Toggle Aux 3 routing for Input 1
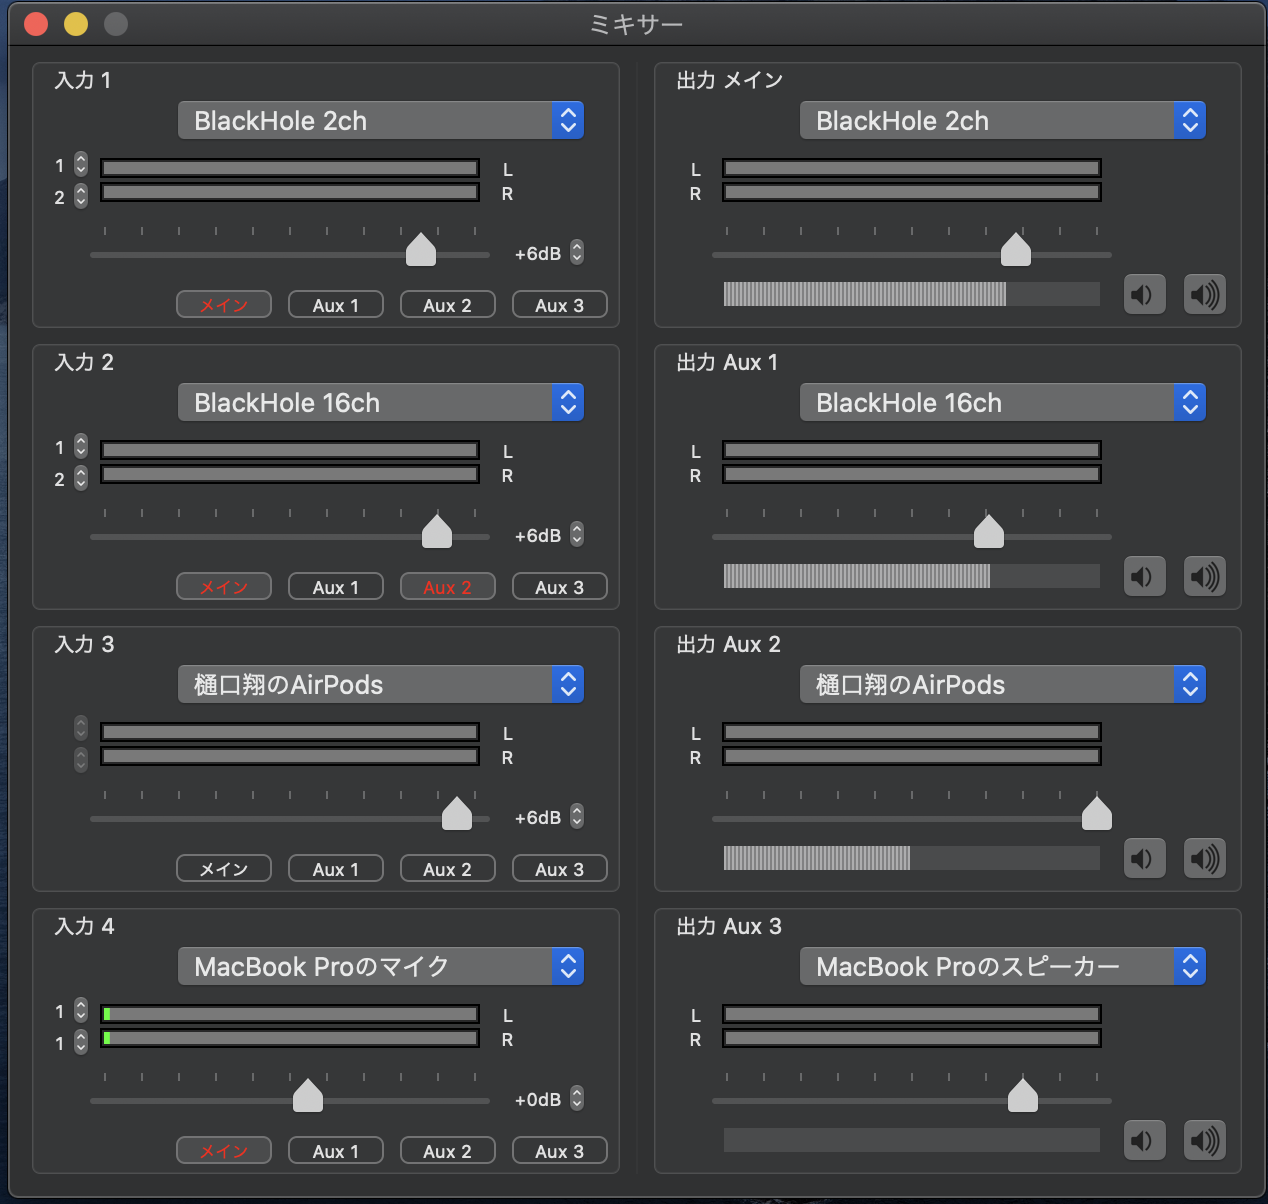Screen dimensions: 1268x1204 (560, 305)
